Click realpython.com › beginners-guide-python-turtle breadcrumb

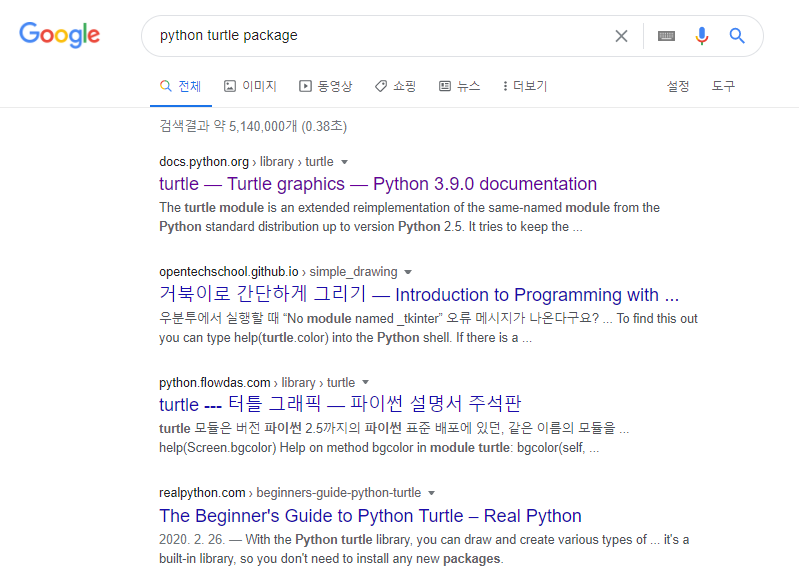click(x=290, y=493)
